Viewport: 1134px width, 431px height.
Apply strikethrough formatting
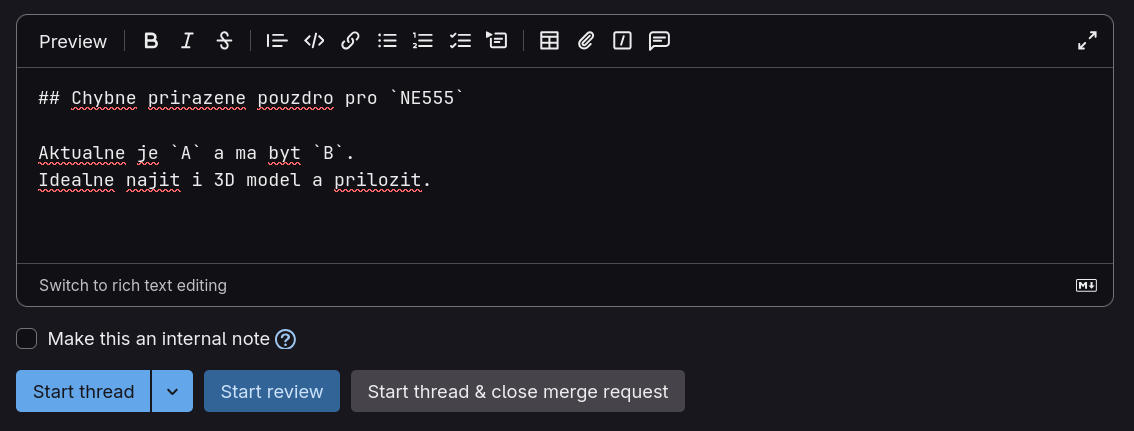click(x=224, y=41)
